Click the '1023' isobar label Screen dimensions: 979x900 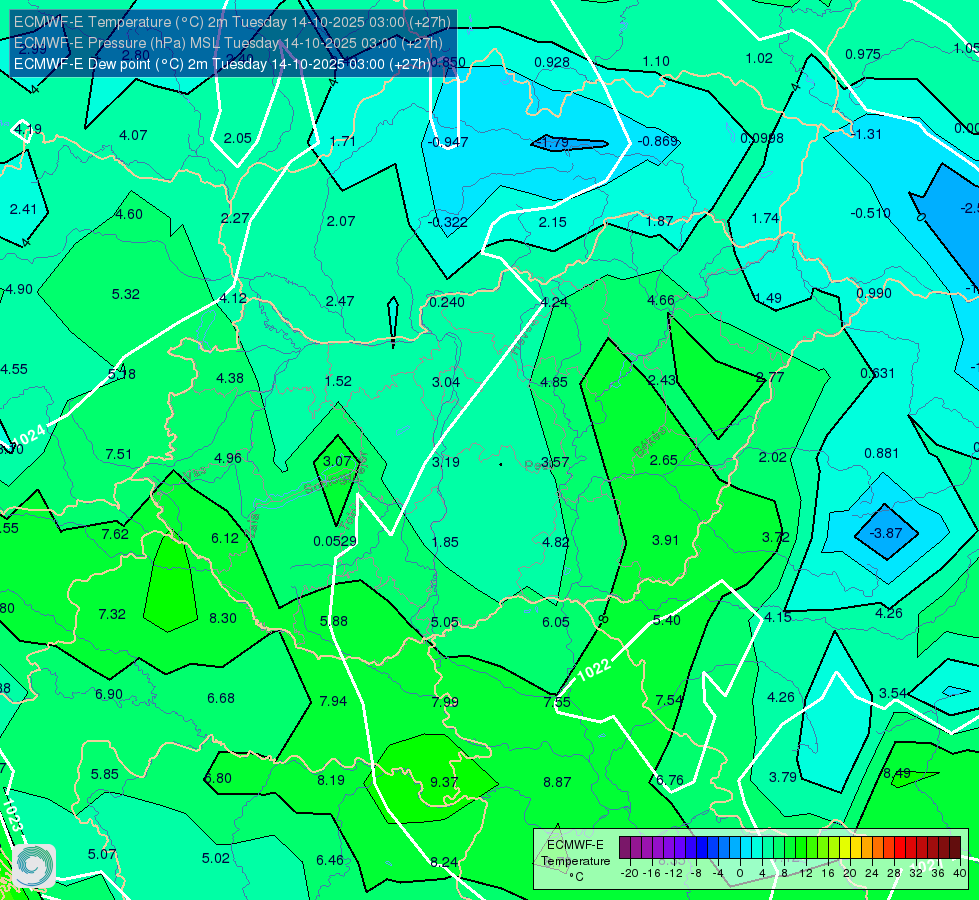point(14,815)
